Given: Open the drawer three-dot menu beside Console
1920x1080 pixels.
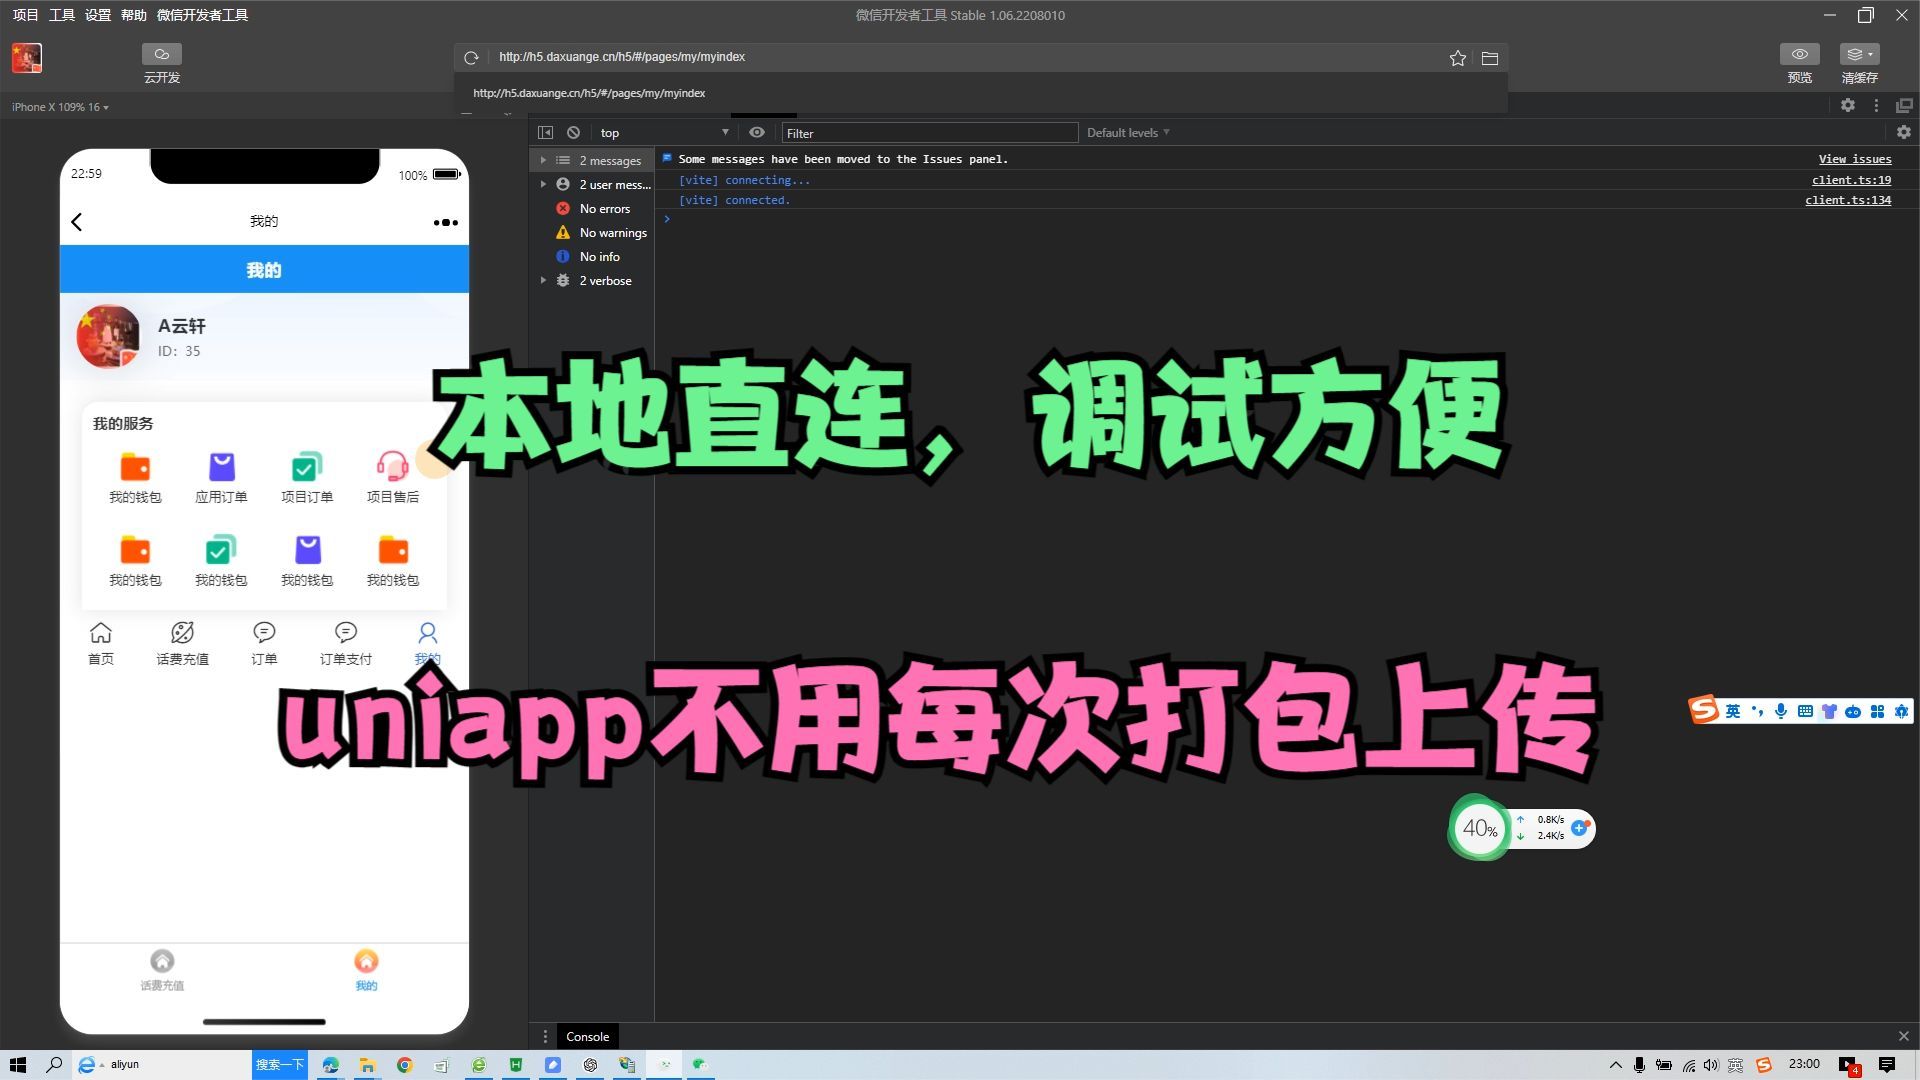Looking at the screenshot, I should click(545, 1037).
